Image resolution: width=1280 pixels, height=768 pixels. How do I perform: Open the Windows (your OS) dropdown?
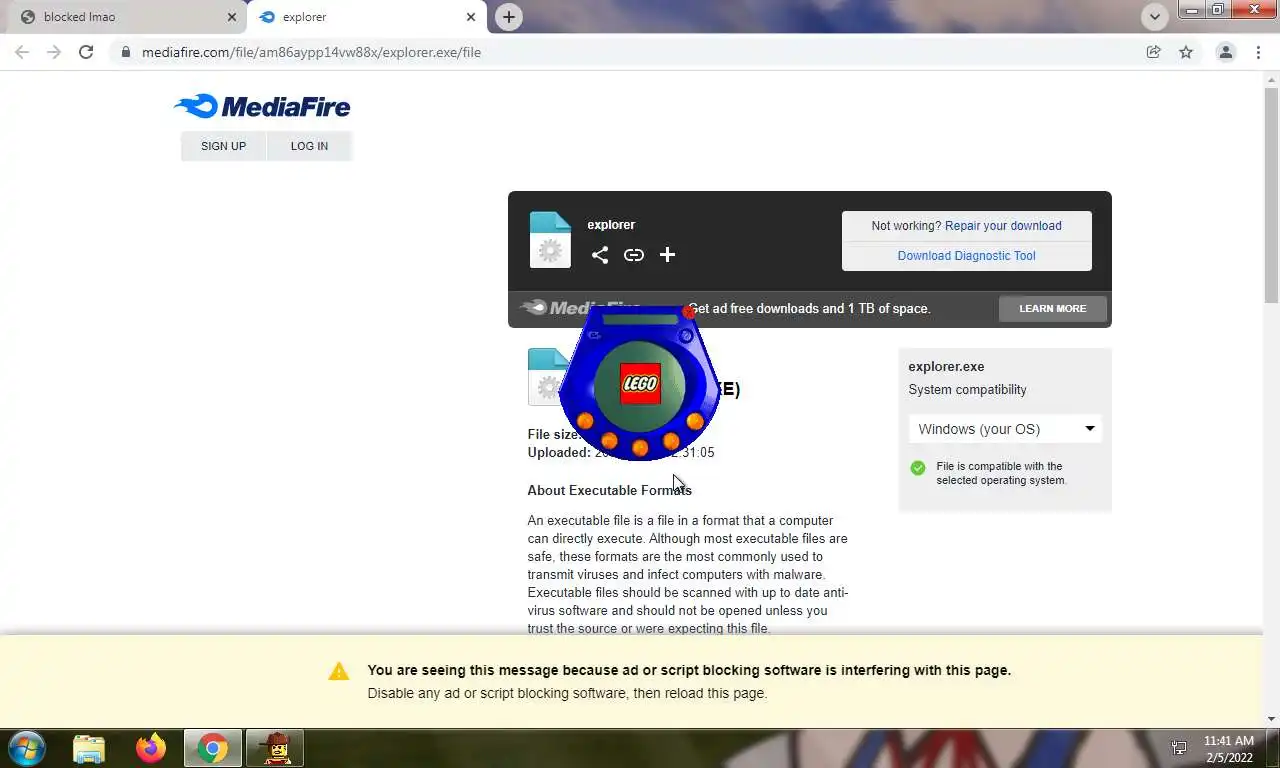tap(1005, 429)
